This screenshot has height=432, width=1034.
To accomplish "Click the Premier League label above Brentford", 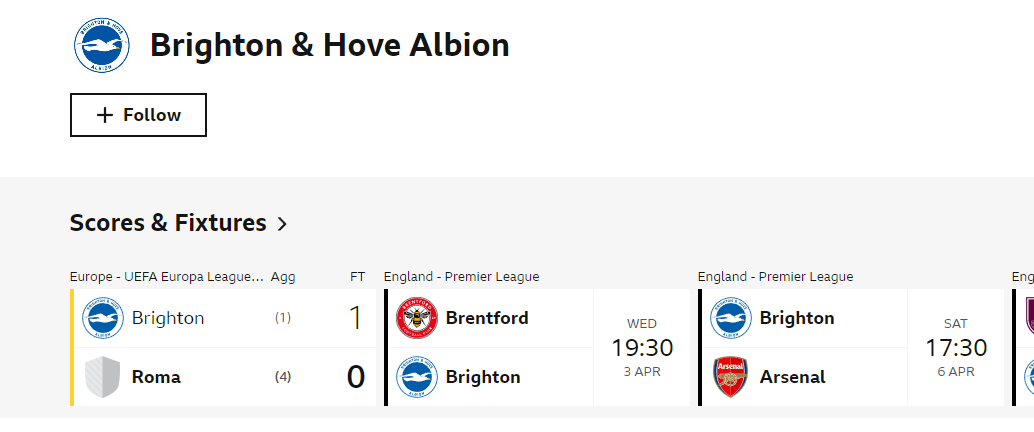I will 462,277.
